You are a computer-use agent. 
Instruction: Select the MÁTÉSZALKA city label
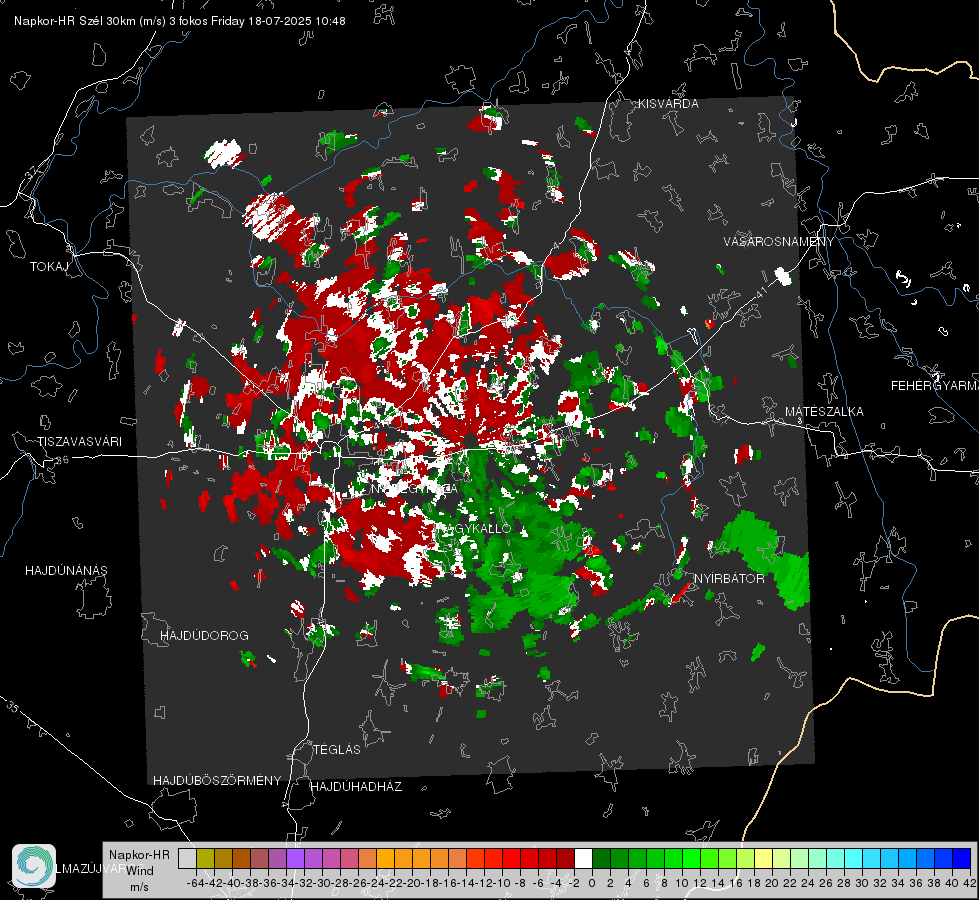click(x=824, y=412)
